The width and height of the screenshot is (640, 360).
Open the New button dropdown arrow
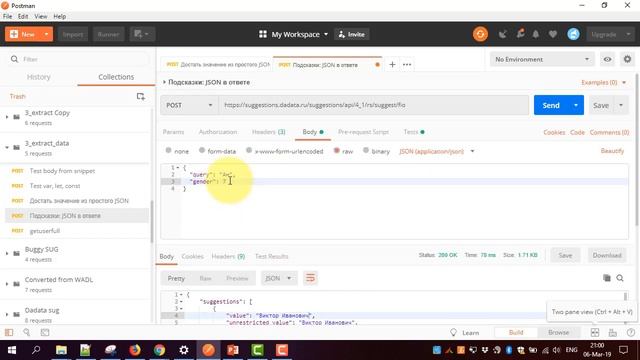(46, 34)
